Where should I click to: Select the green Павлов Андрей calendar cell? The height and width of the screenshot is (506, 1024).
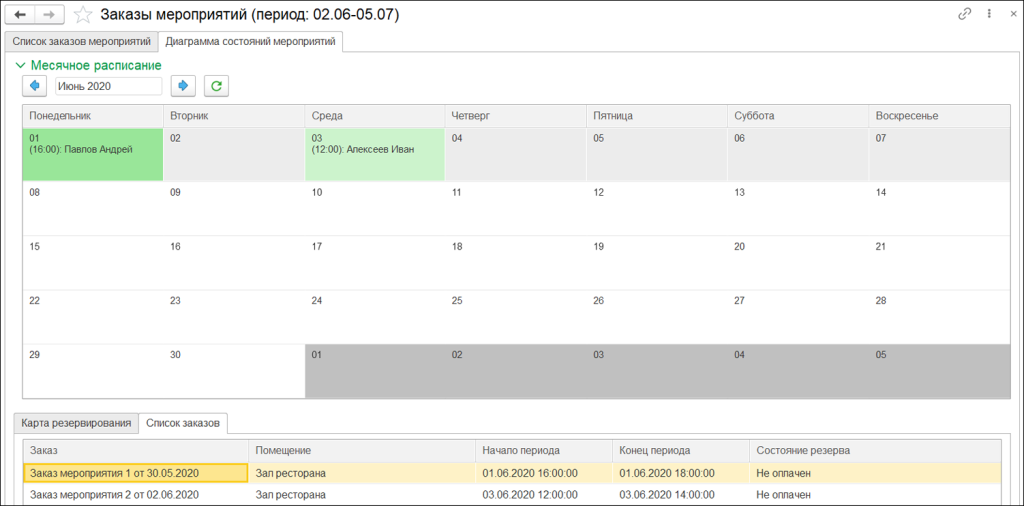tap(92, 154)
